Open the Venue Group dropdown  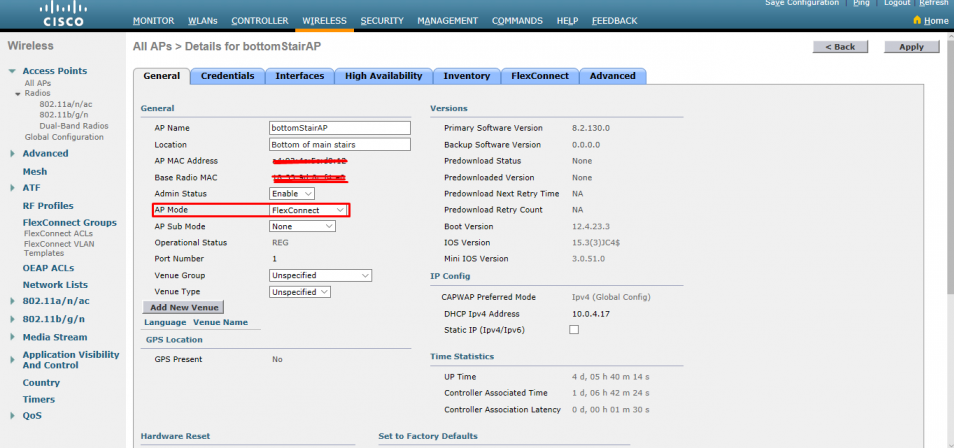[x=321, y=275]
